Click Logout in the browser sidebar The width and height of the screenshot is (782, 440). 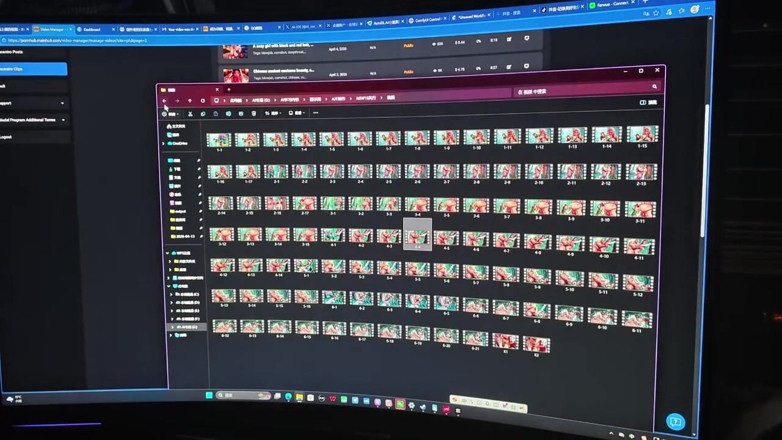[x=33, y=137]
